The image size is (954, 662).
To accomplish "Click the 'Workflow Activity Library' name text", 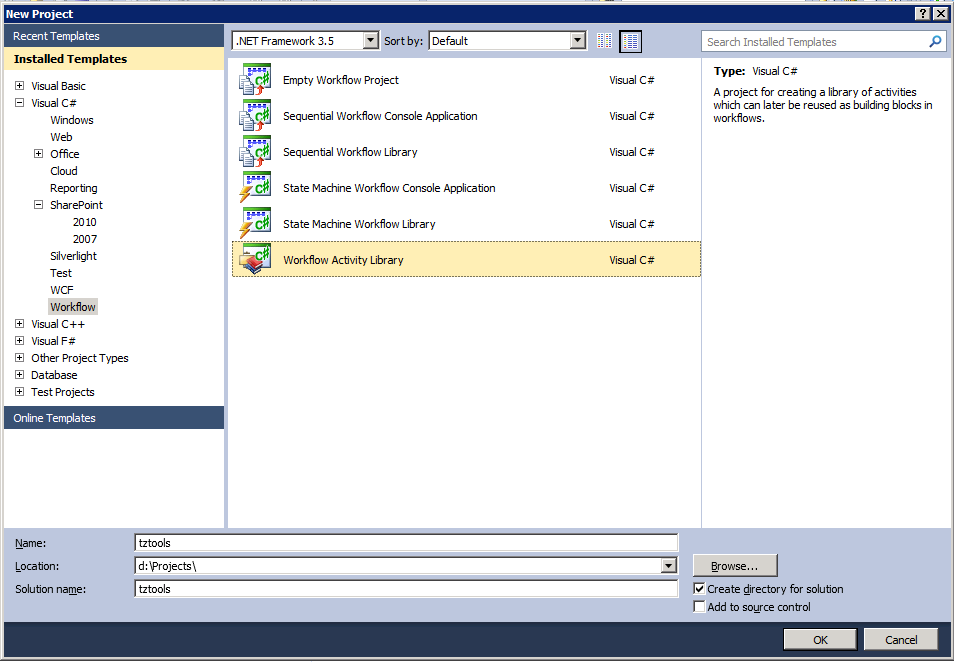I will (343, 260).
